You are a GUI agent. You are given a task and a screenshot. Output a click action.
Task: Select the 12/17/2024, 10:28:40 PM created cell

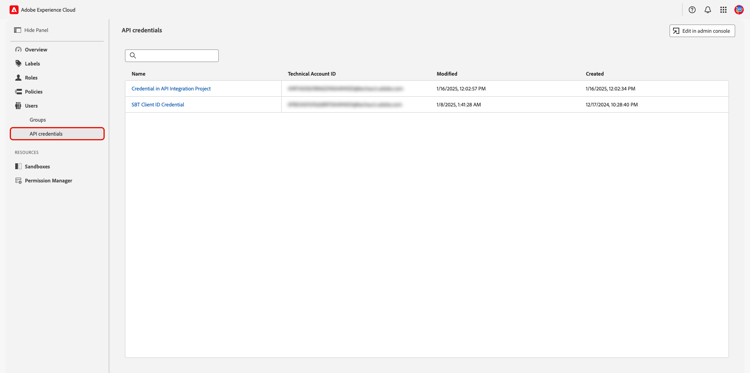pos(612,104)
